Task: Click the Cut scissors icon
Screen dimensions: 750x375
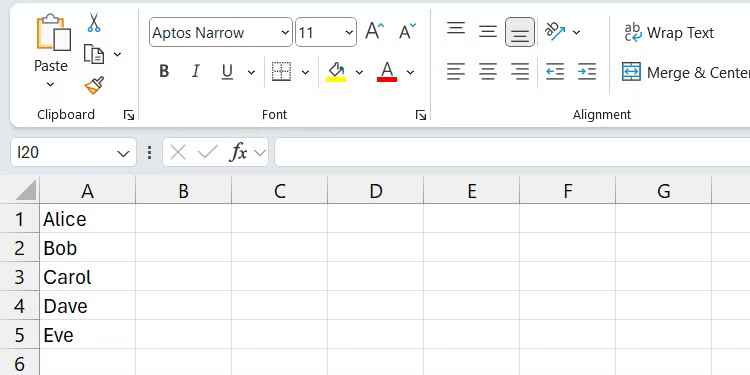Action: coord(94,22)
